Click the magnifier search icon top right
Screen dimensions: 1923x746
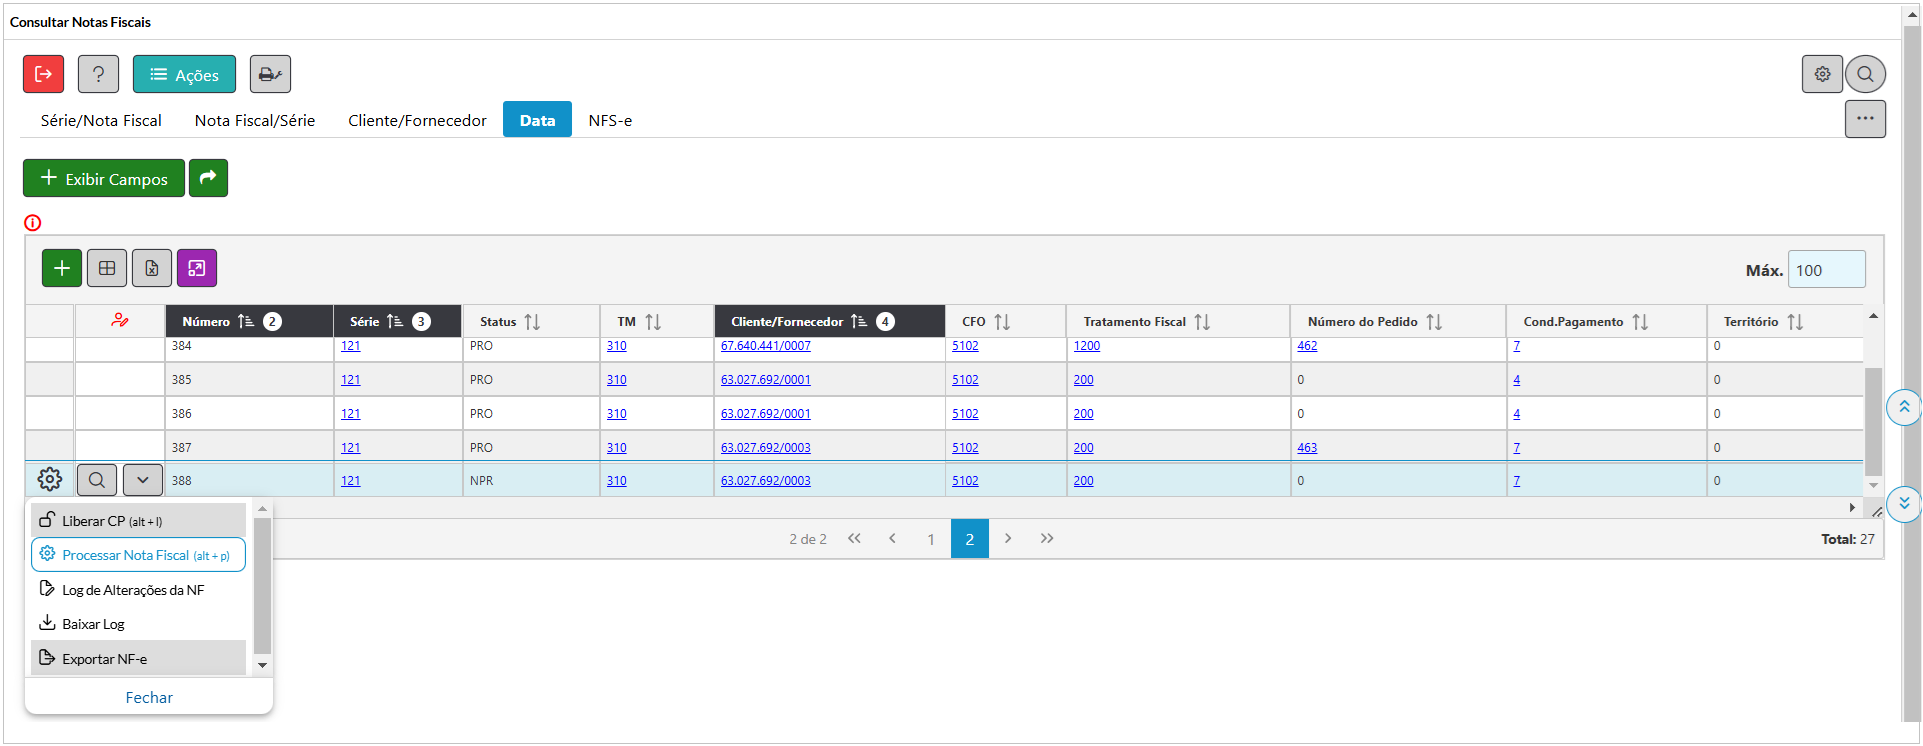(1865, 74)
